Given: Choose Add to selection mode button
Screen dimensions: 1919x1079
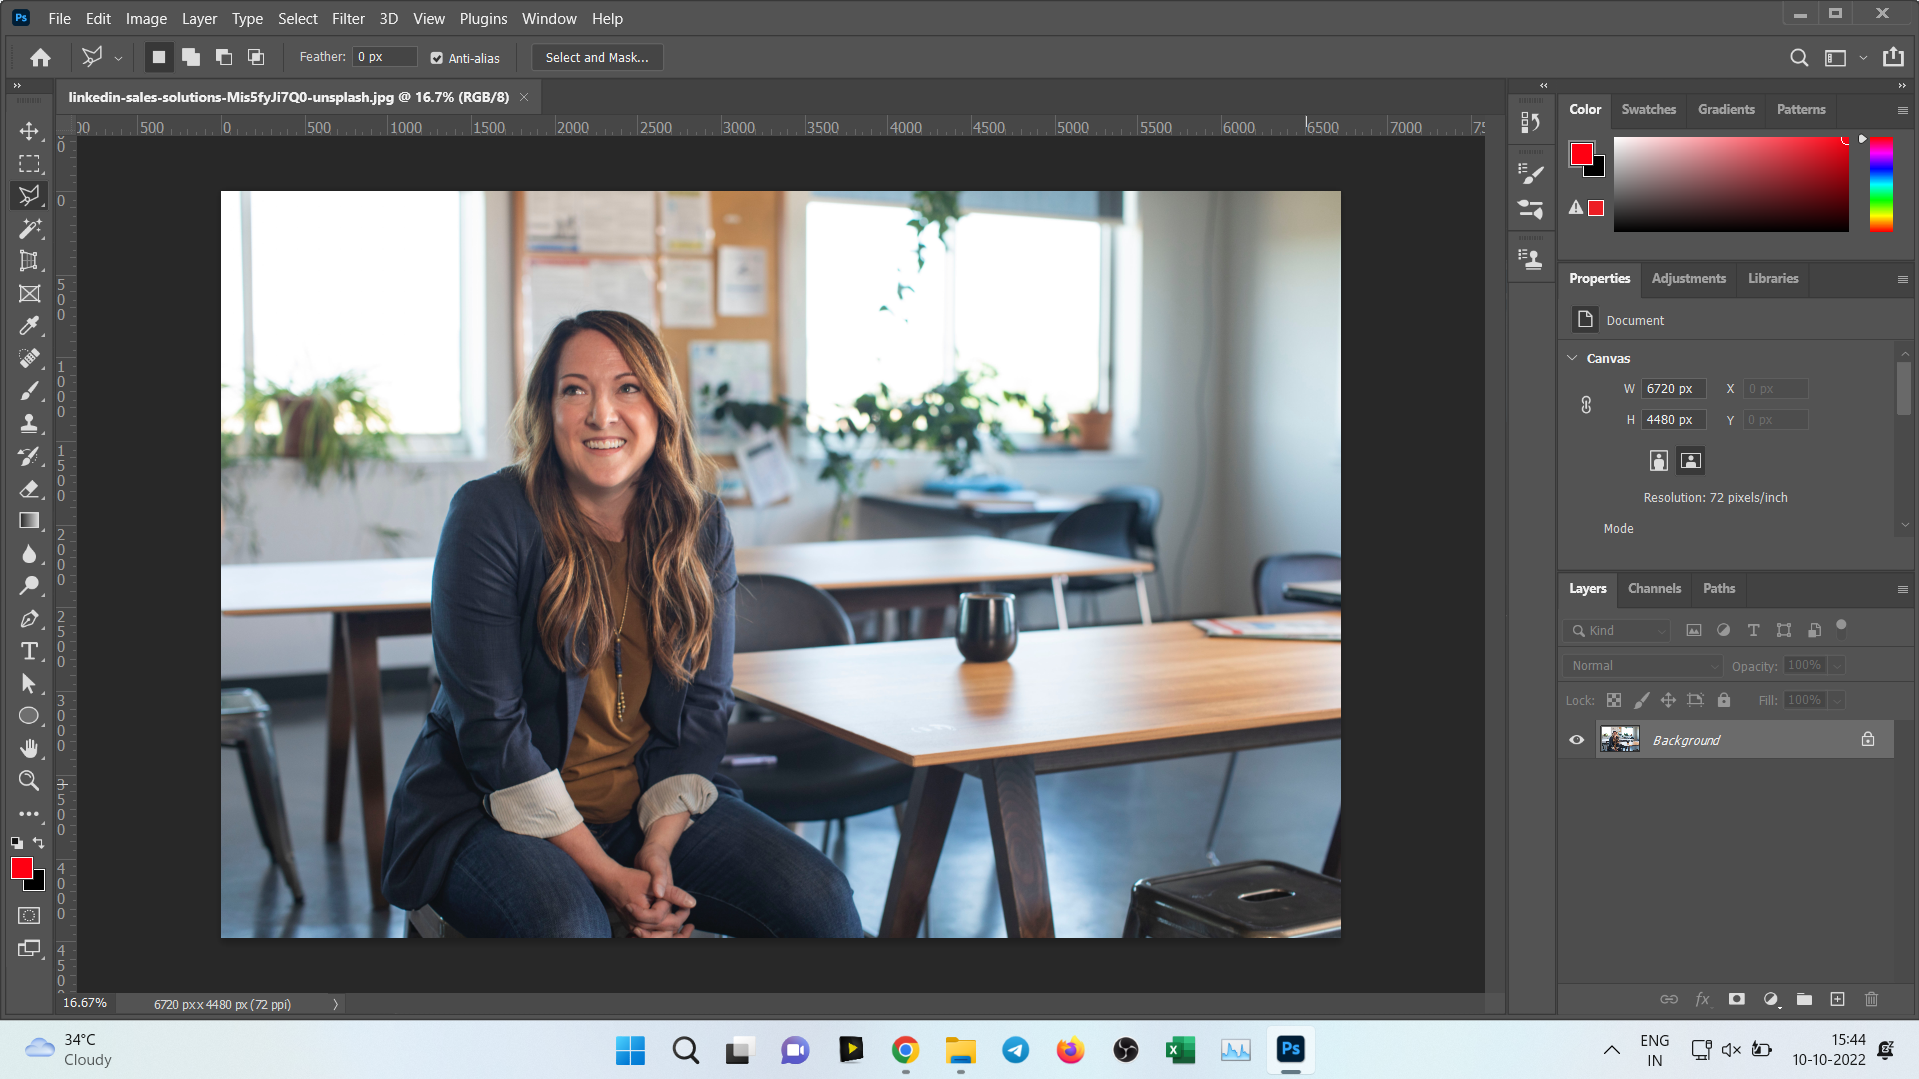Looking at the screenshot, I should (x=191, y=57).
